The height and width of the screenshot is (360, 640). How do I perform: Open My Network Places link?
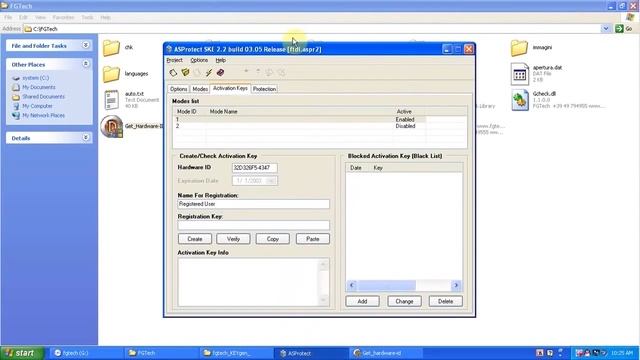43,116
